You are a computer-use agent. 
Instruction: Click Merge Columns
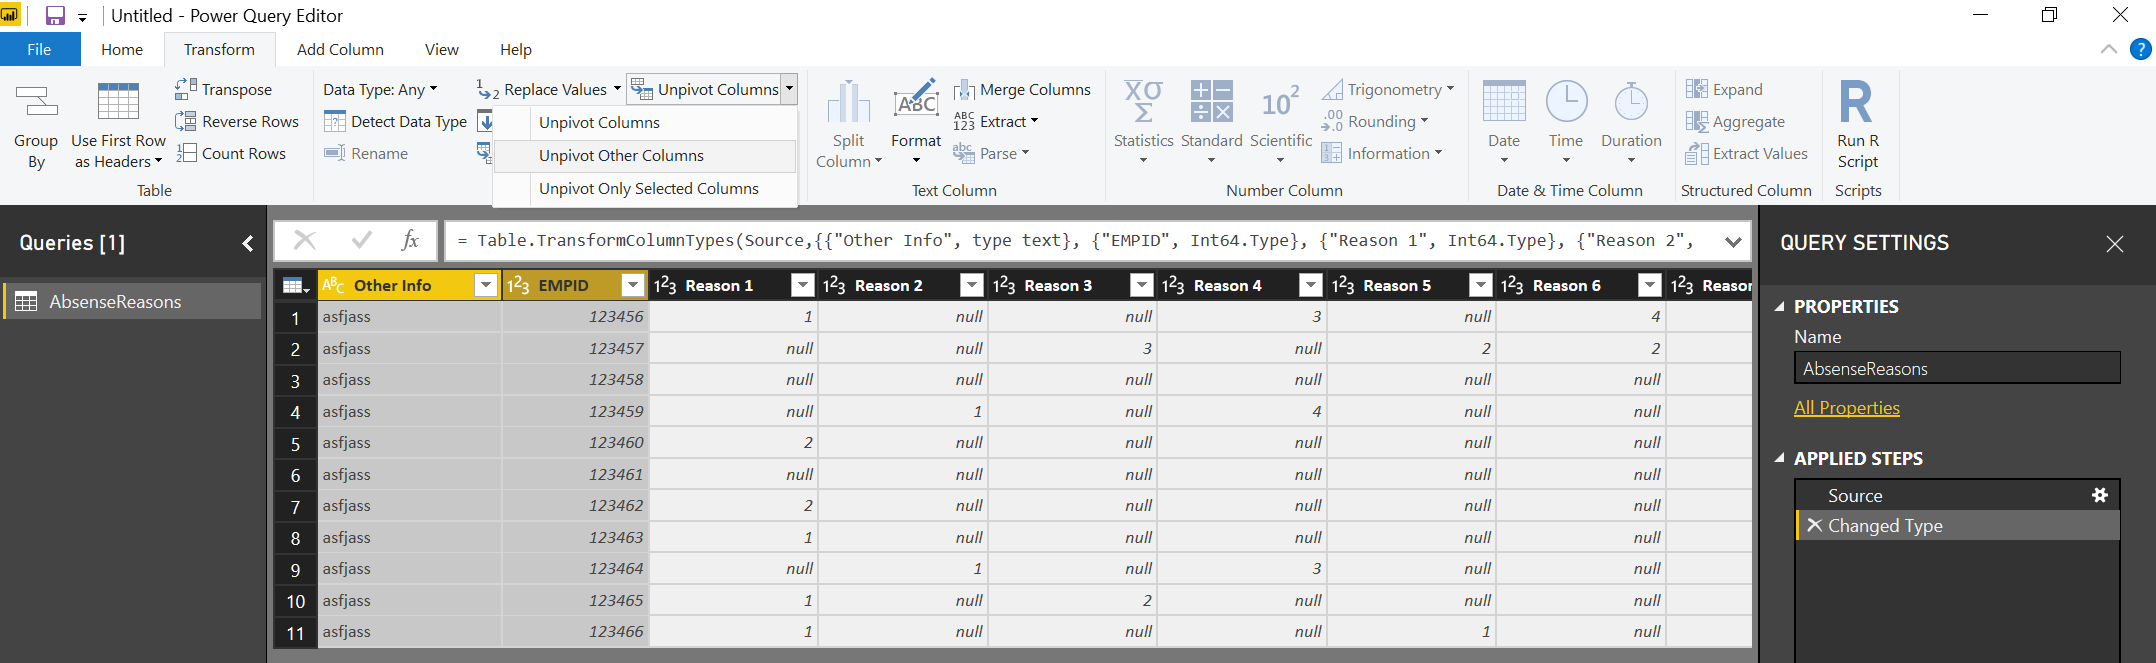(1022, 89)
